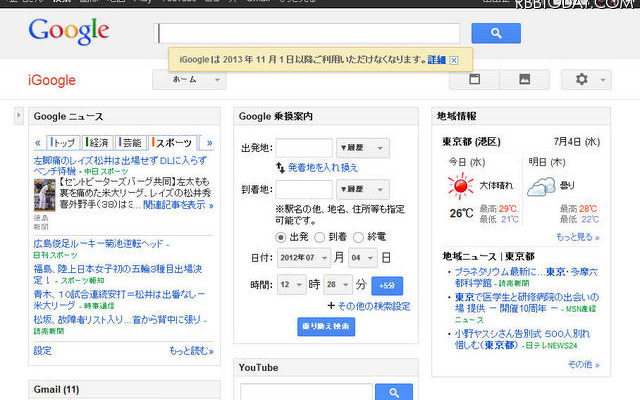Click the theme image icon button
The width and height of the screenshot is (640, 400).
click(524, 79)
